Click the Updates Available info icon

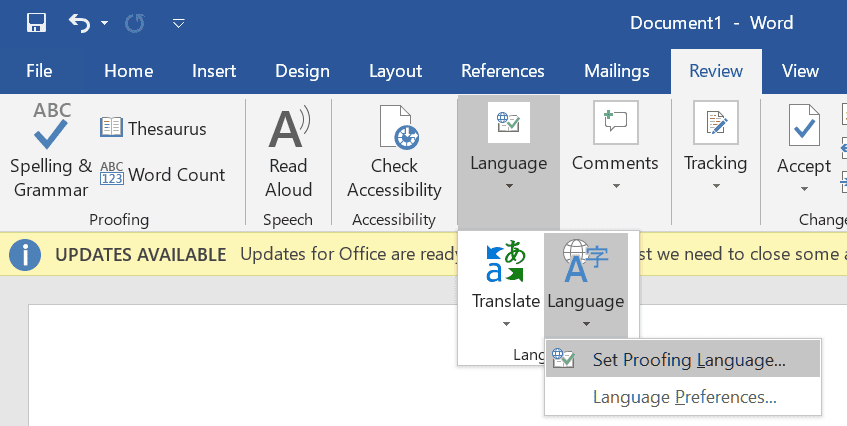point(25,254)
